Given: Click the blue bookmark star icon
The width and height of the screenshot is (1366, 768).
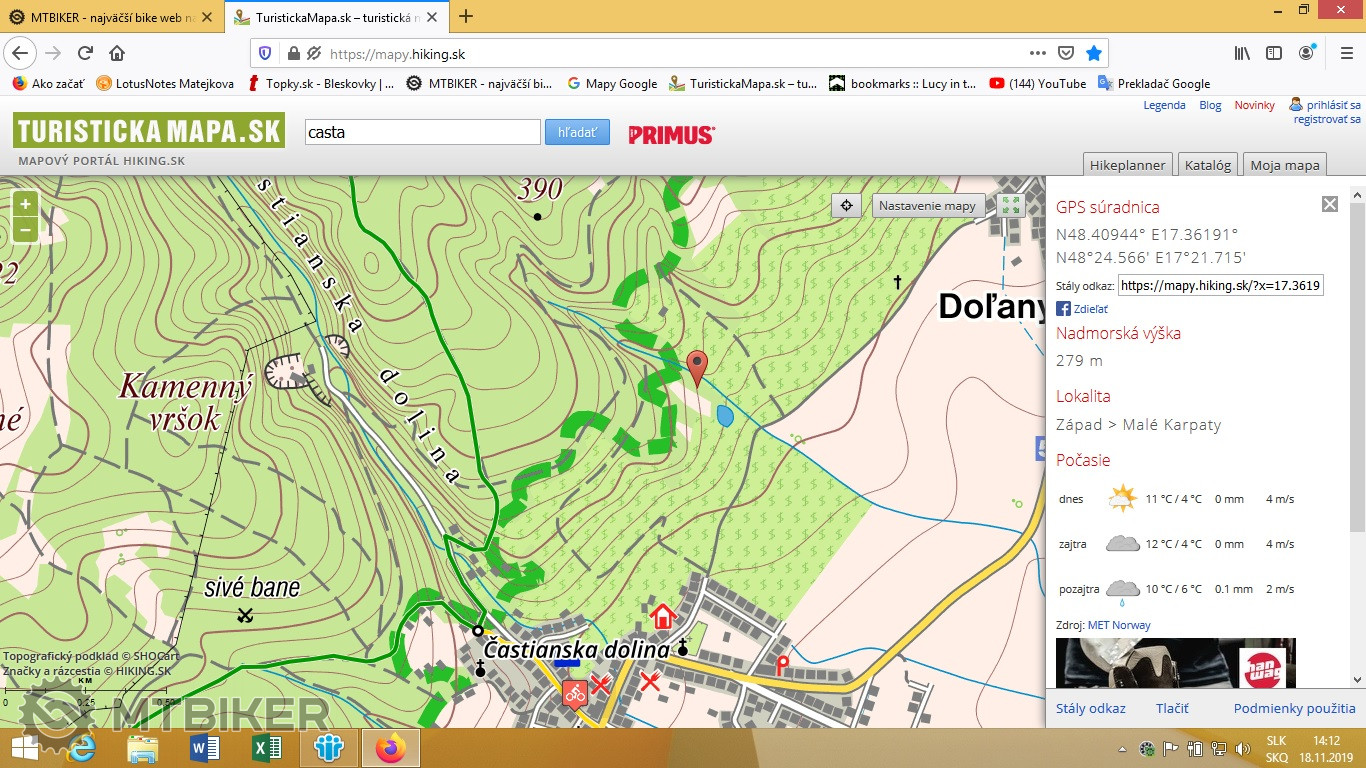Looking at the screenshot, I should (1094, 54).
